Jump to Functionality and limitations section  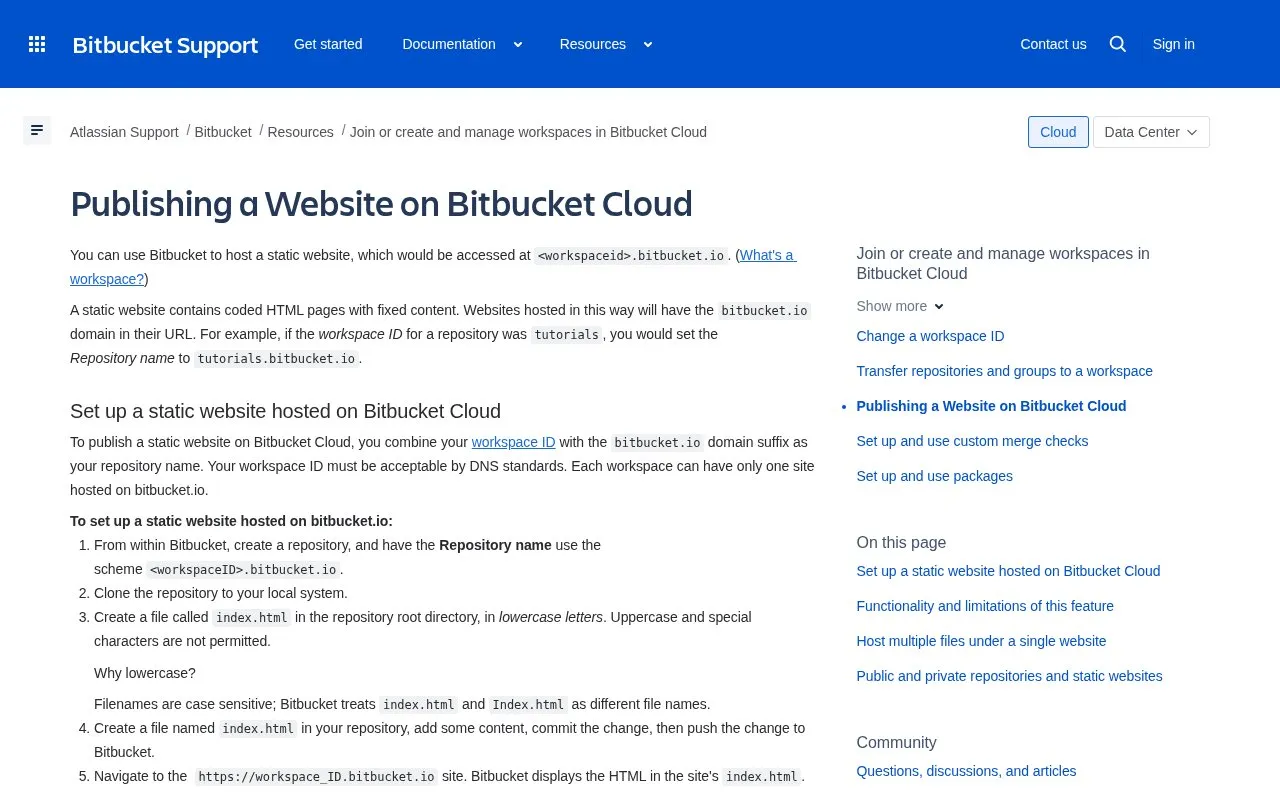point(985,606)
